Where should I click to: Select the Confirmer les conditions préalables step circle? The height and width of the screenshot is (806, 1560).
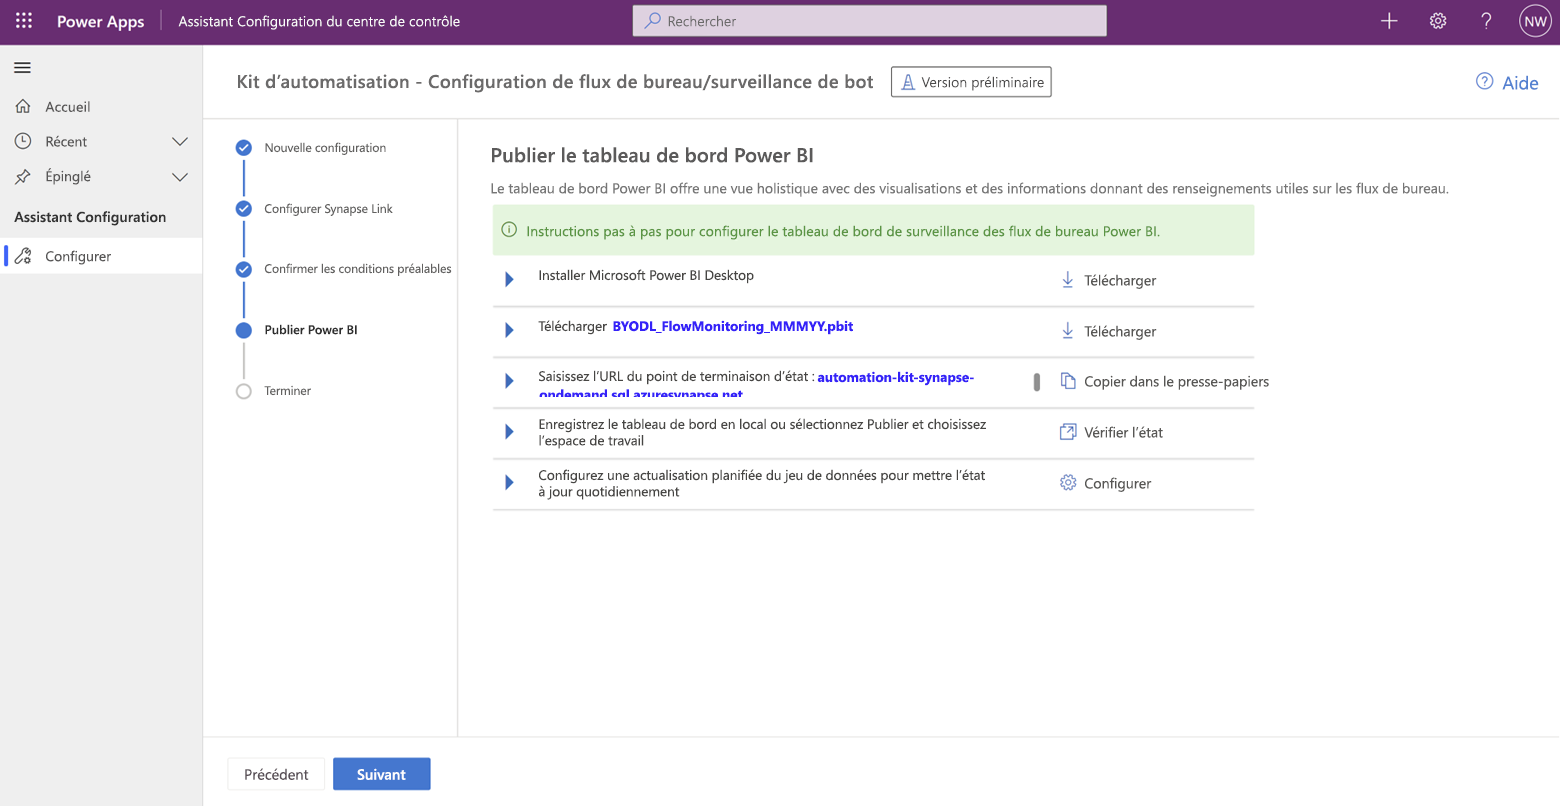[x=244, y=270]
